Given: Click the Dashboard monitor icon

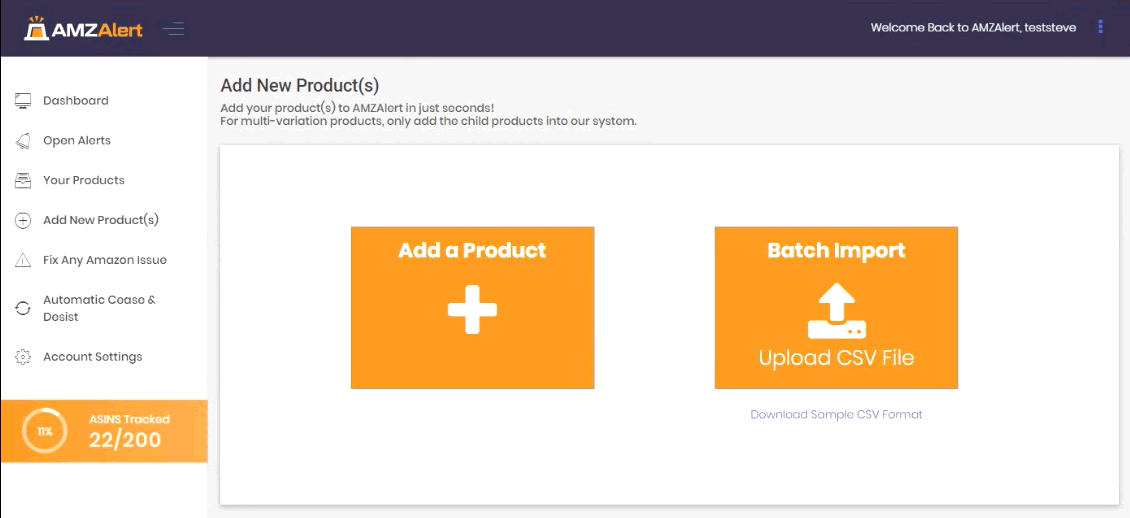Looking at the screenshot, I should pos(23,101).
